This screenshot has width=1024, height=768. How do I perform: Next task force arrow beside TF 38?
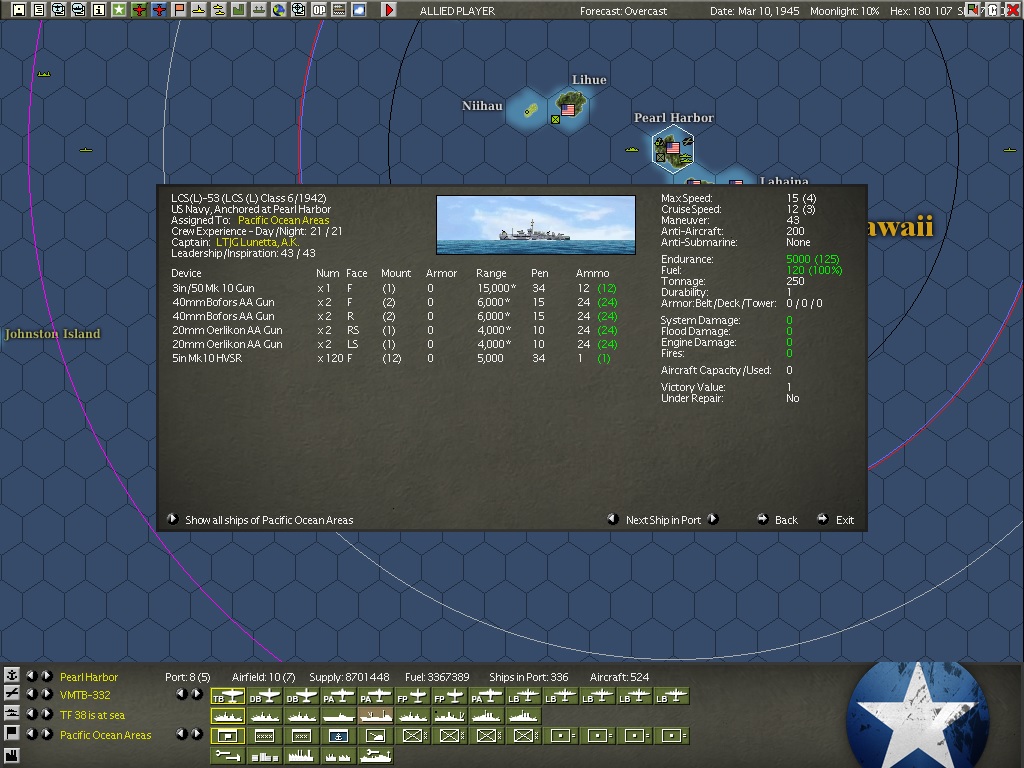46,714
